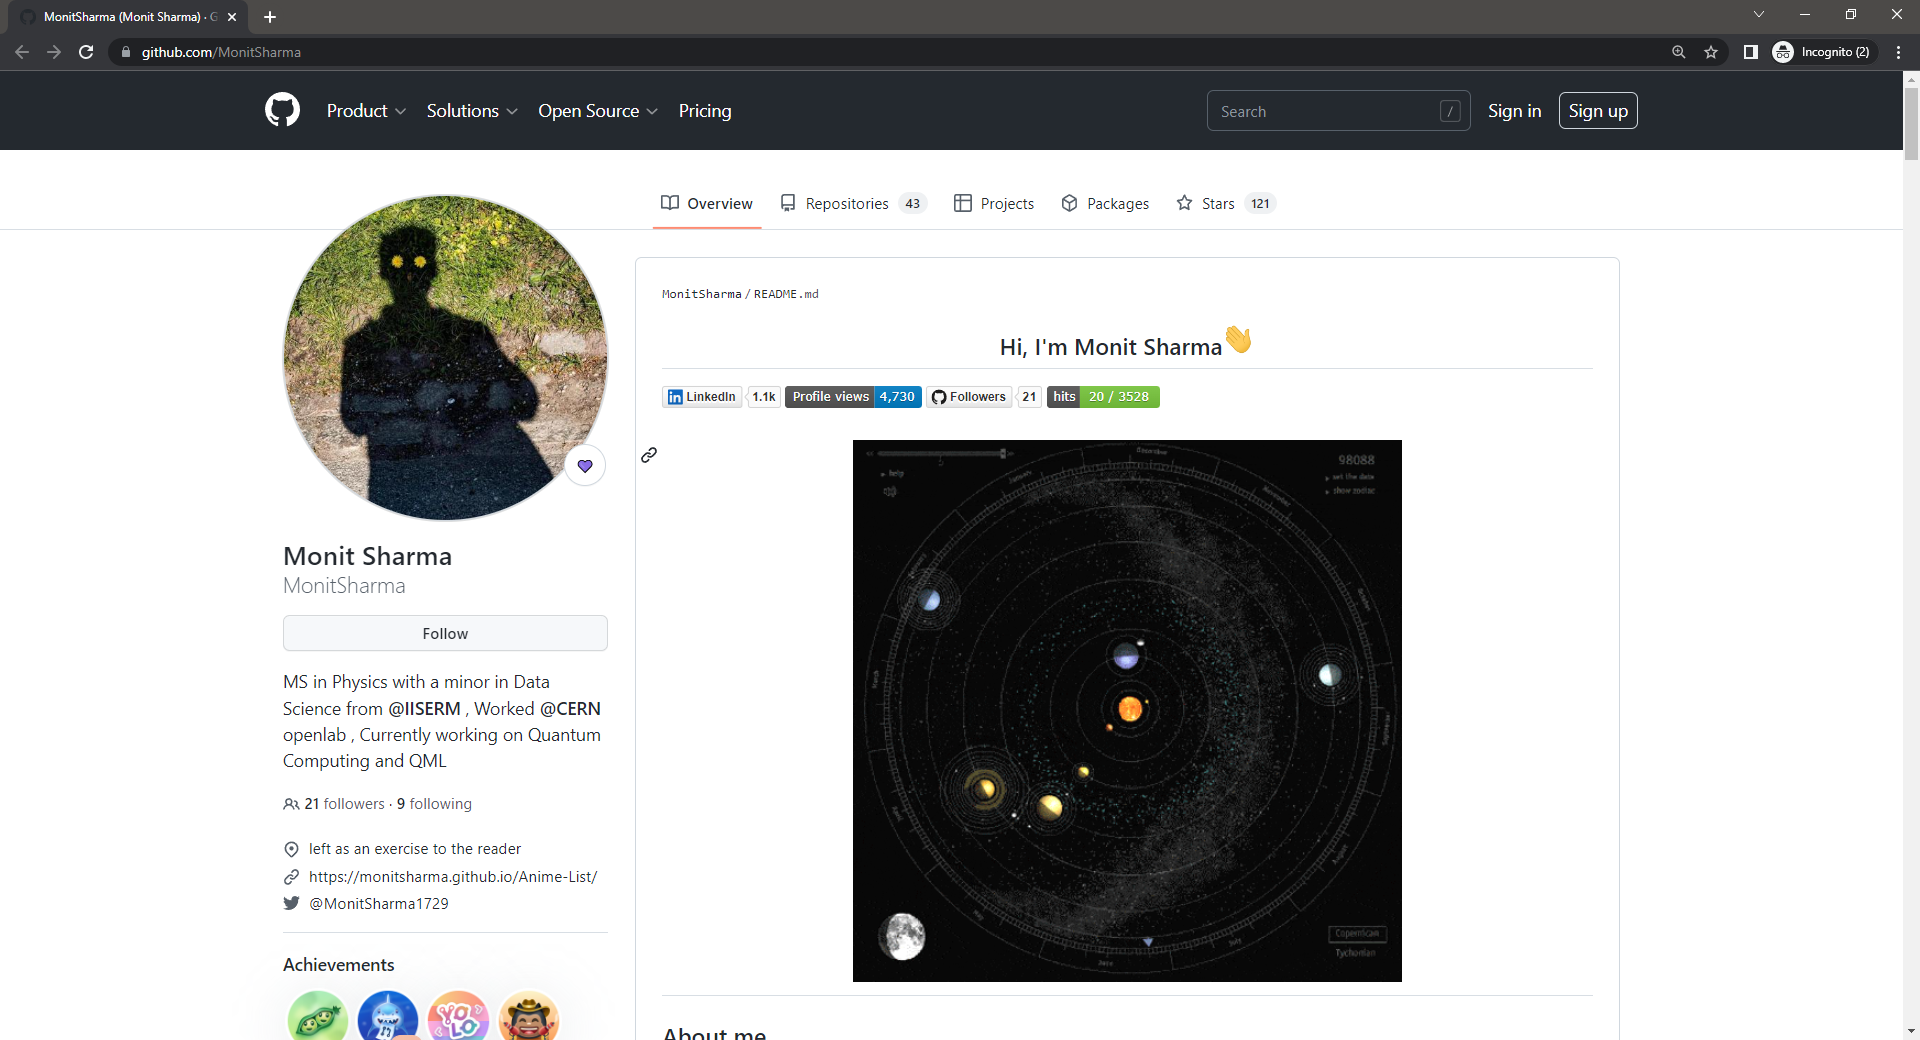Click the address bar URL
Image resolution: width=1920 pixels, height=1040 pixels.
(221, 52)
